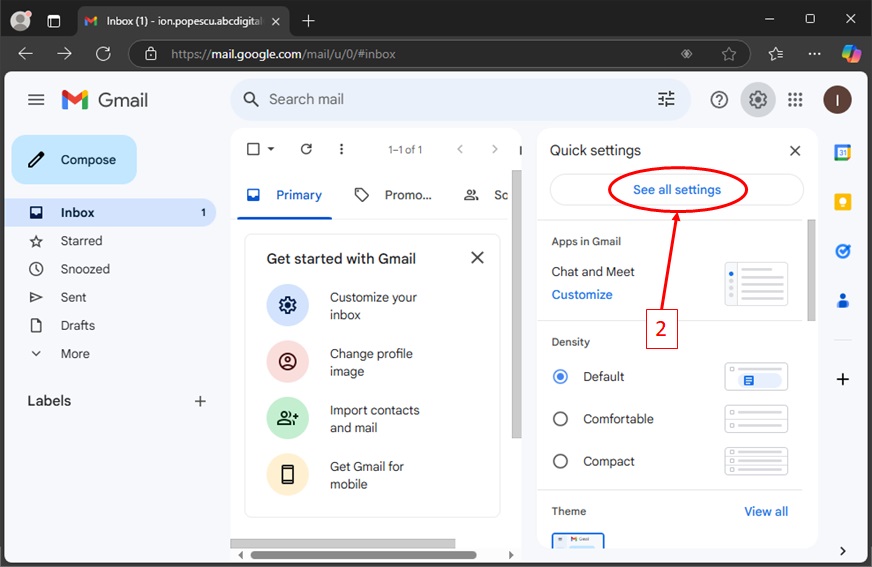Select the Default density option
872x567 pixels.
pyautogui.click(x=561, y=377)
